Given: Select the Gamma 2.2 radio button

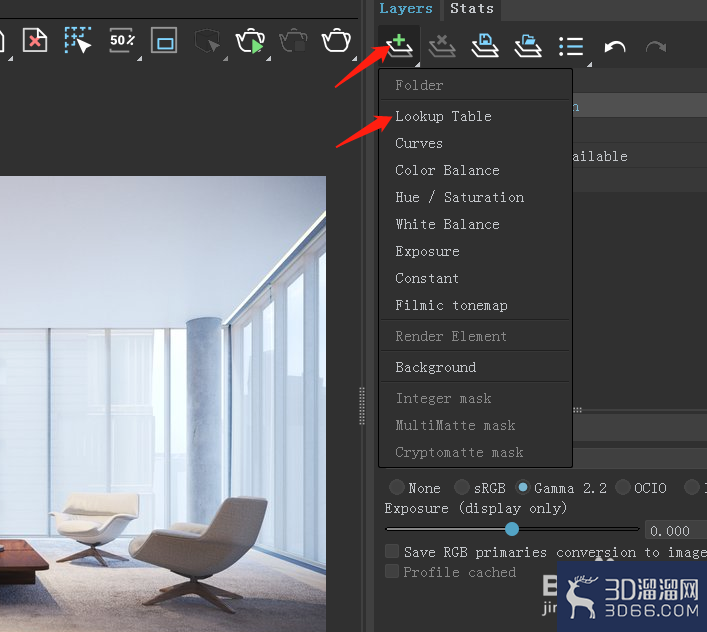Looking at the screenshot, I should (523, 487).
